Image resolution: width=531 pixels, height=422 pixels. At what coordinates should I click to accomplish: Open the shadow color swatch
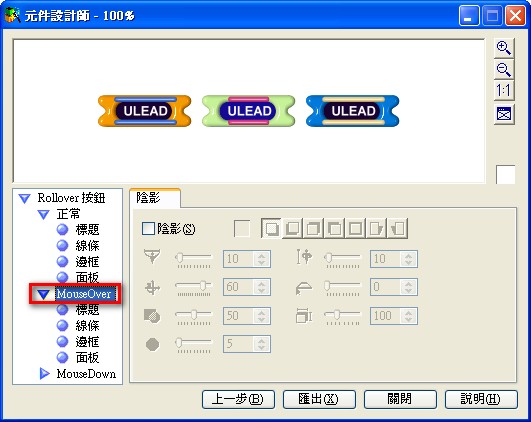pyautogui.click(x=242, y=229)
